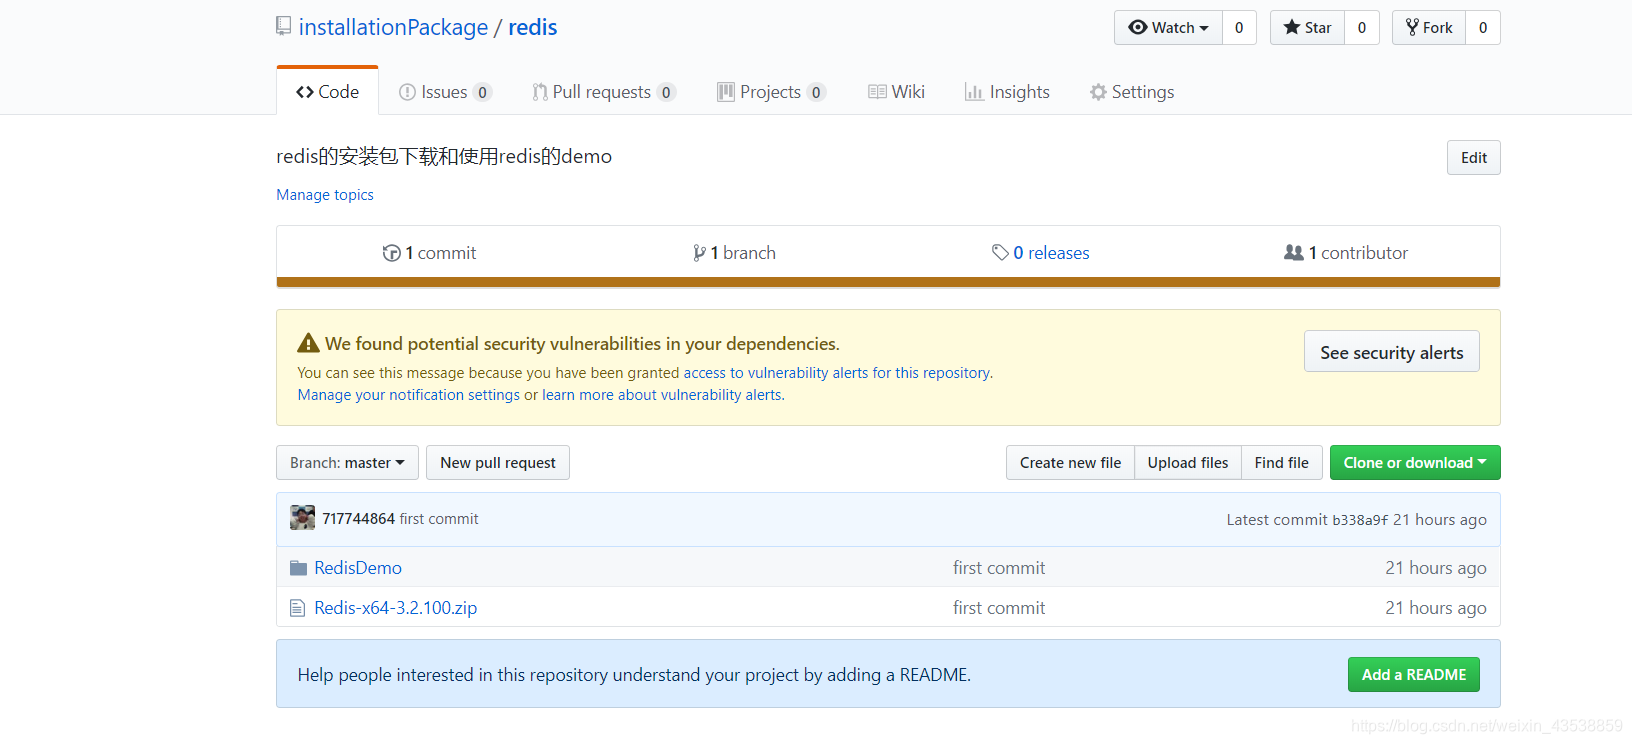1632x744 pixels.
Task: Open the Branch: master dropdown
Action: 347,463
